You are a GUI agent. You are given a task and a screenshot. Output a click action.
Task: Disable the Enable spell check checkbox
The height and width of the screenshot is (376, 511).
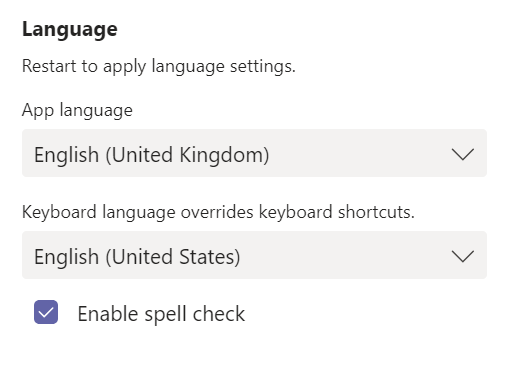46,312
